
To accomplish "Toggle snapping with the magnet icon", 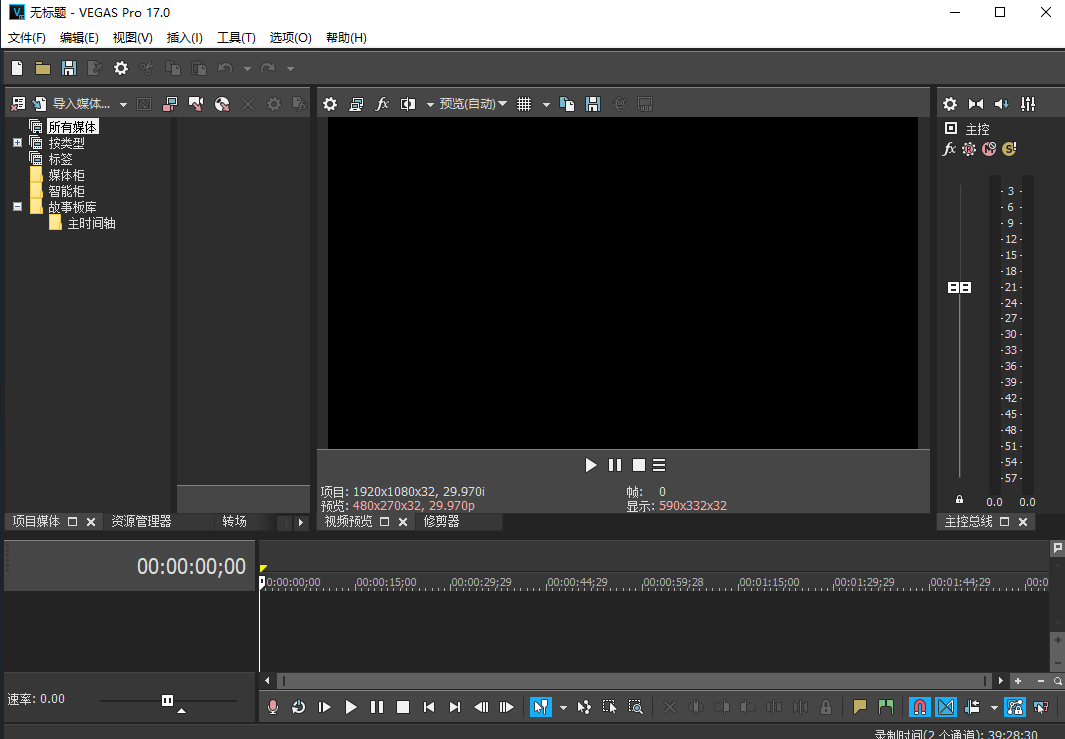I will (920, 707).
